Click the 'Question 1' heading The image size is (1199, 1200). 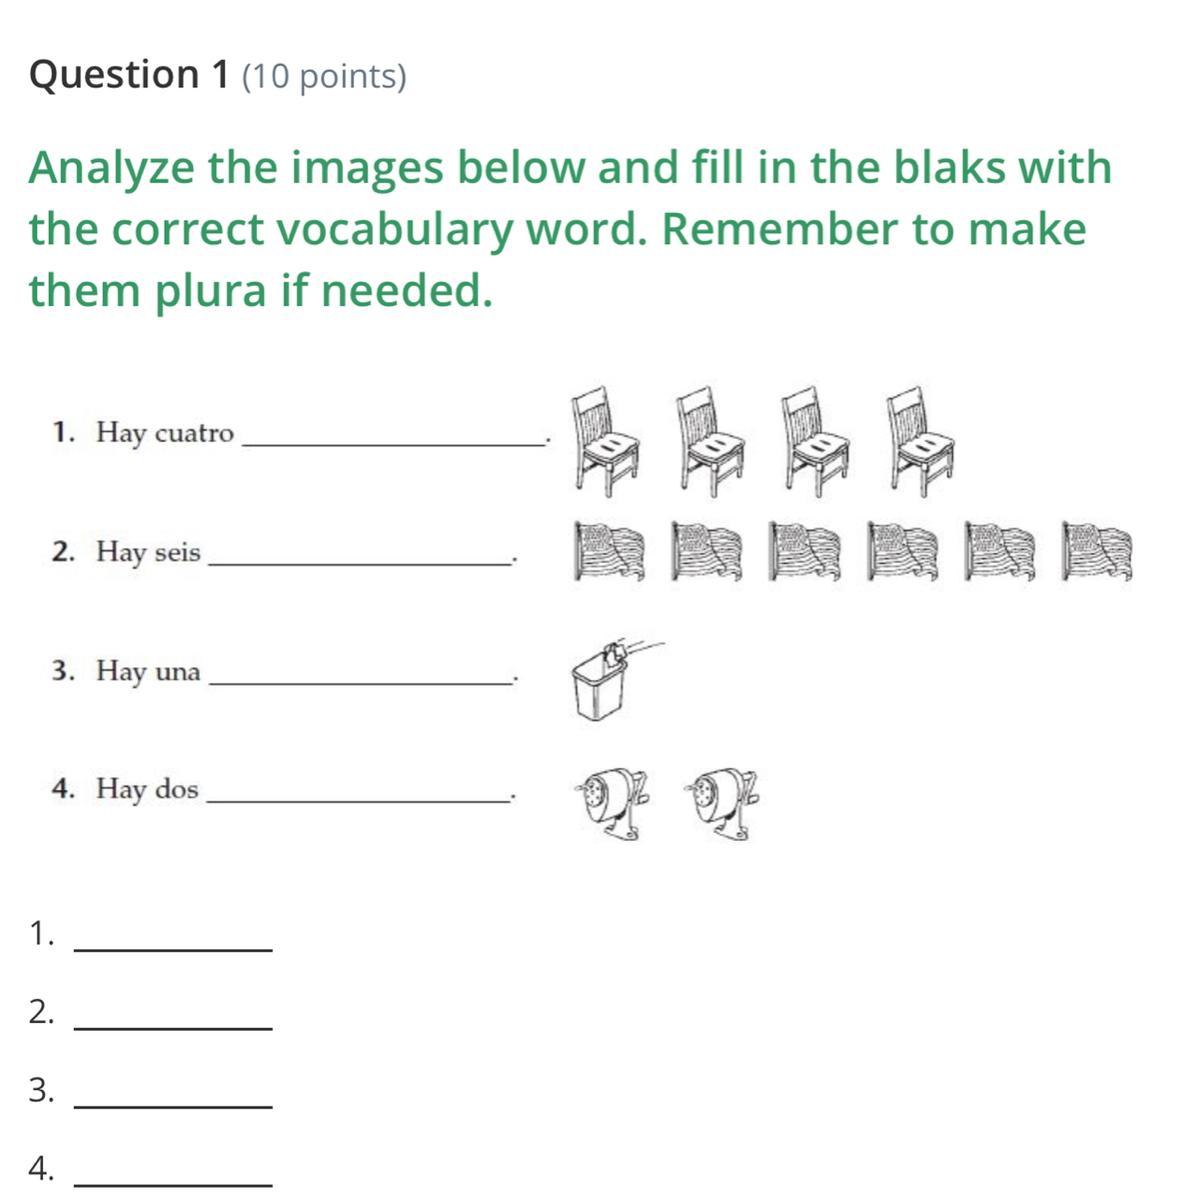pos(129,75)
